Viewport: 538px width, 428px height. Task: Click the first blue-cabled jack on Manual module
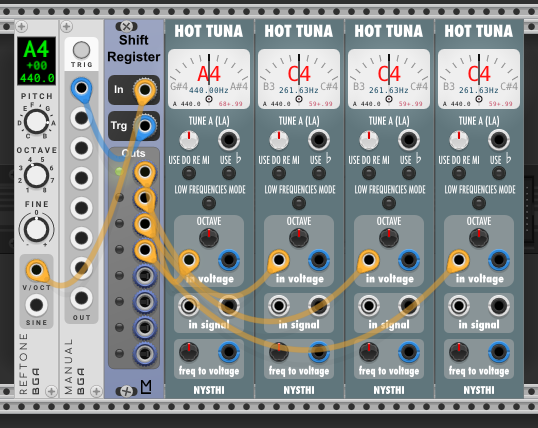click(81, 88)
